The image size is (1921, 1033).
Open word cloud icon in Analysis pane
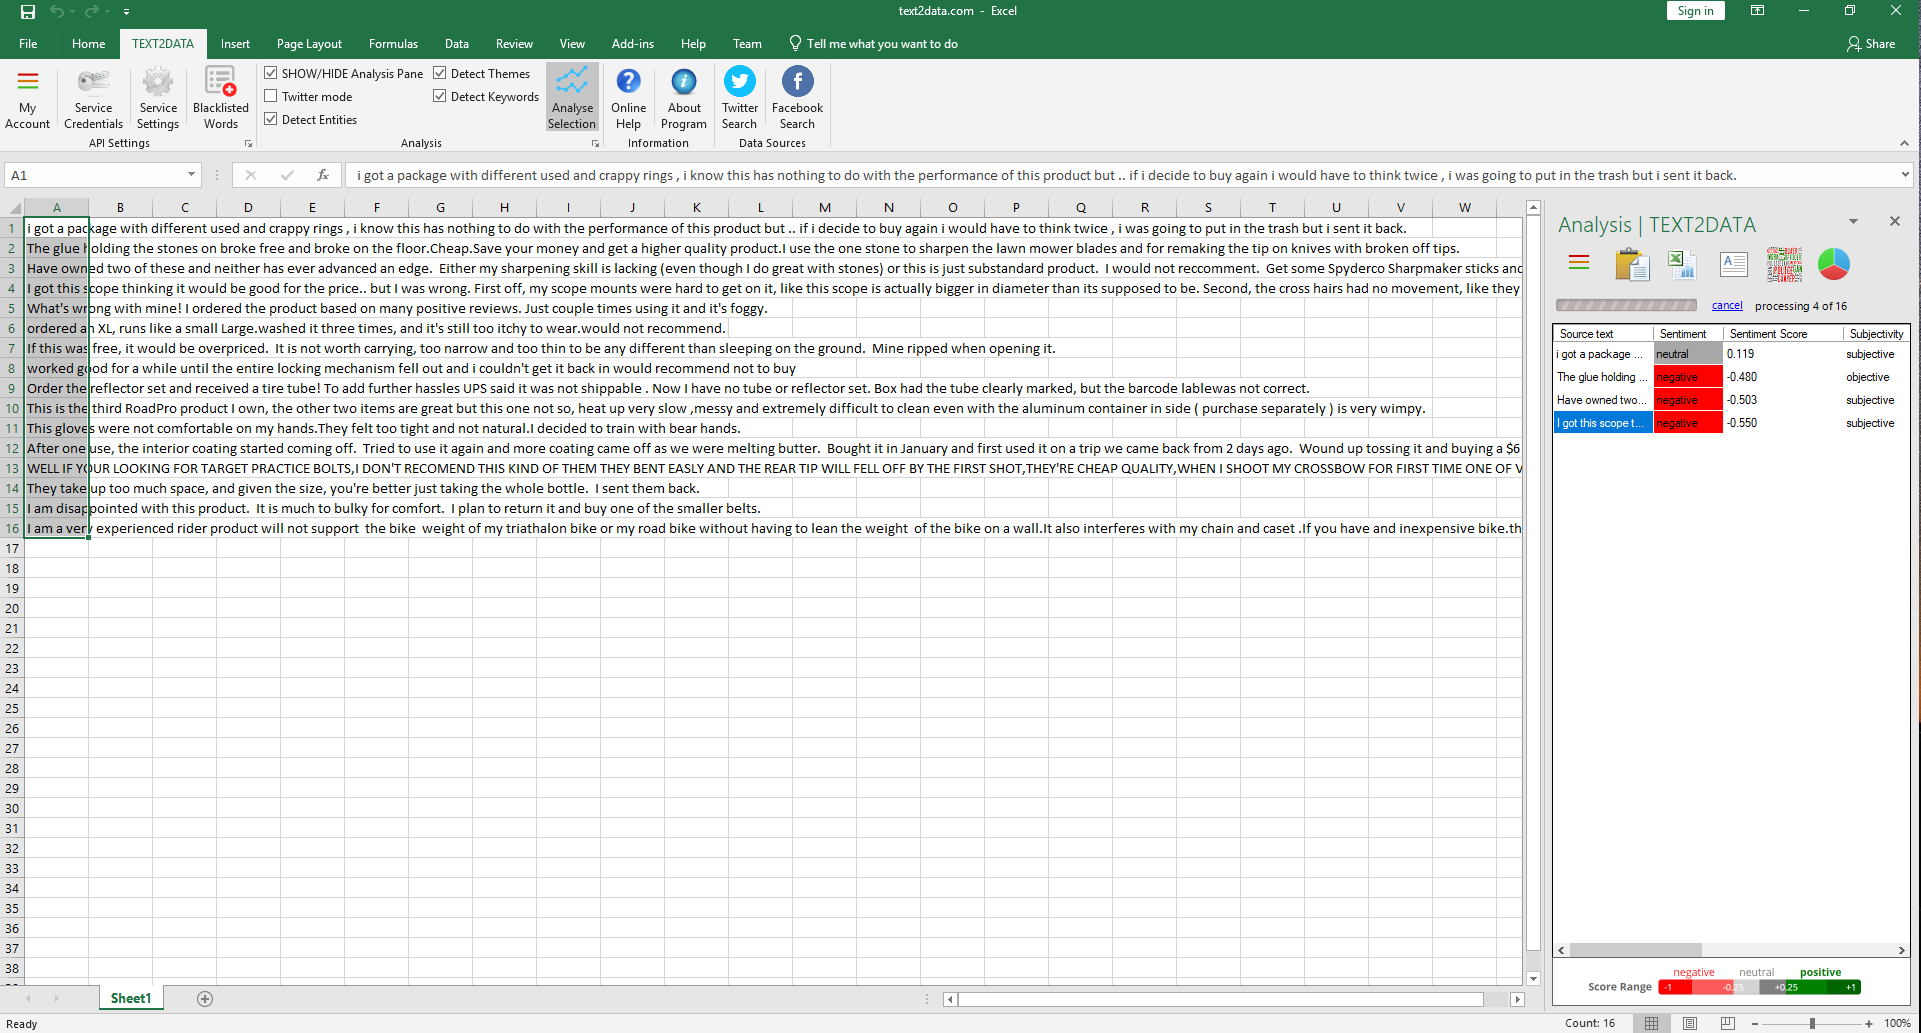click(x=1784, y=264)
